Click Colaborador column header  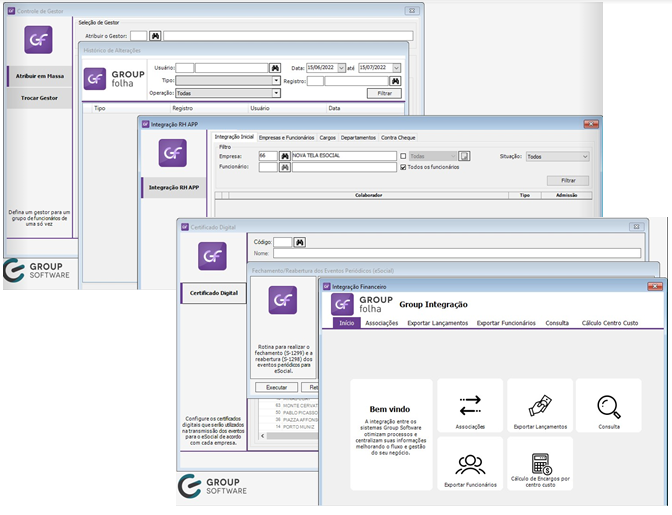[x=369, y=195]
